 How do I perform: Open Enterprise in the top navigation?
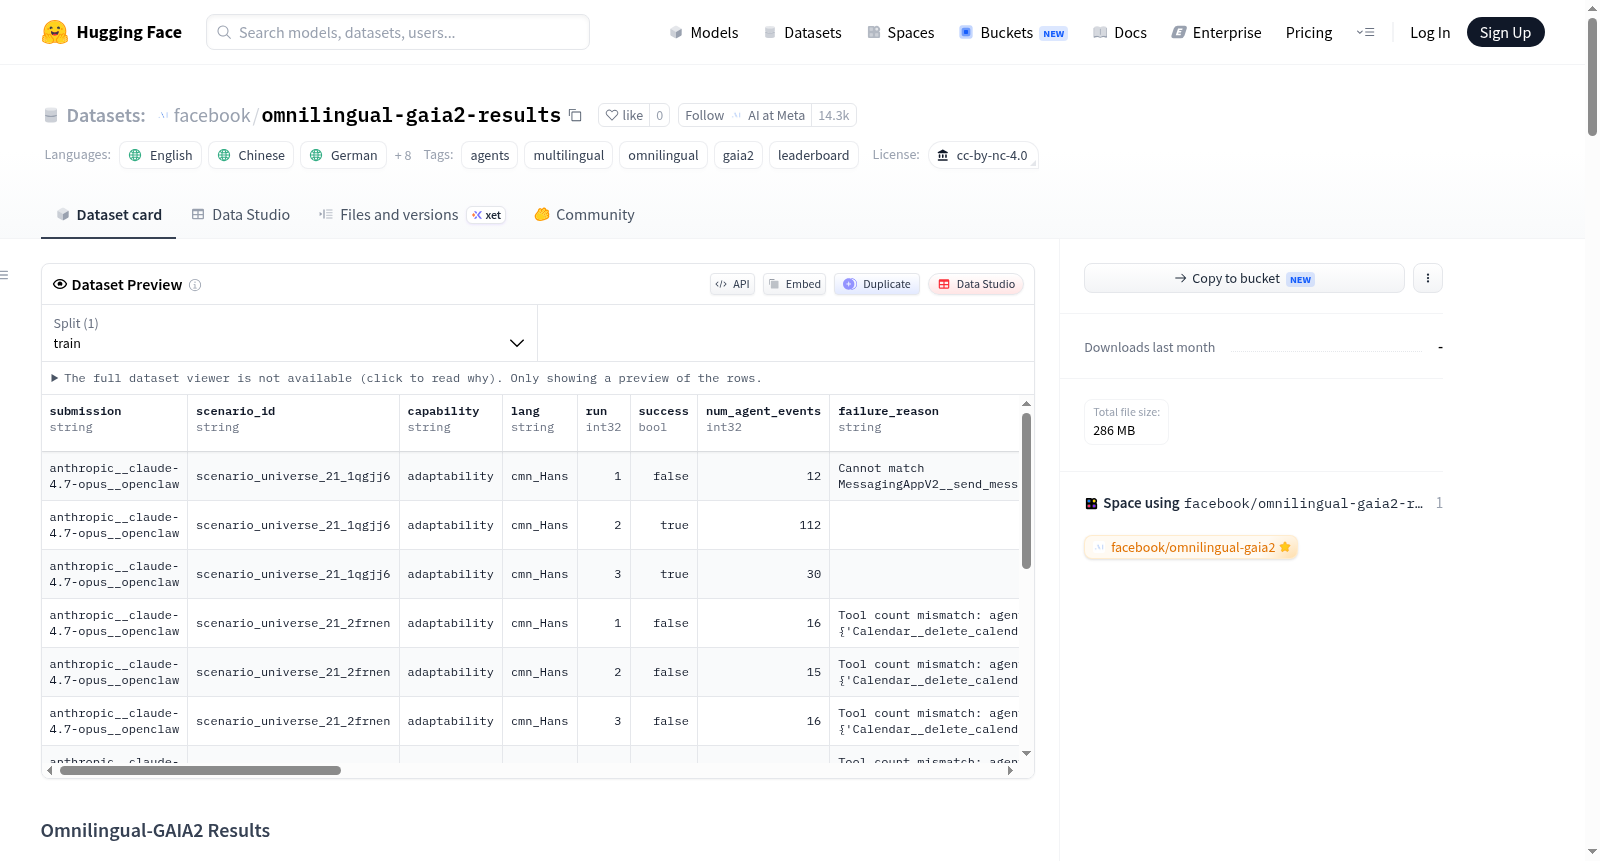[x=1216, y=32]
